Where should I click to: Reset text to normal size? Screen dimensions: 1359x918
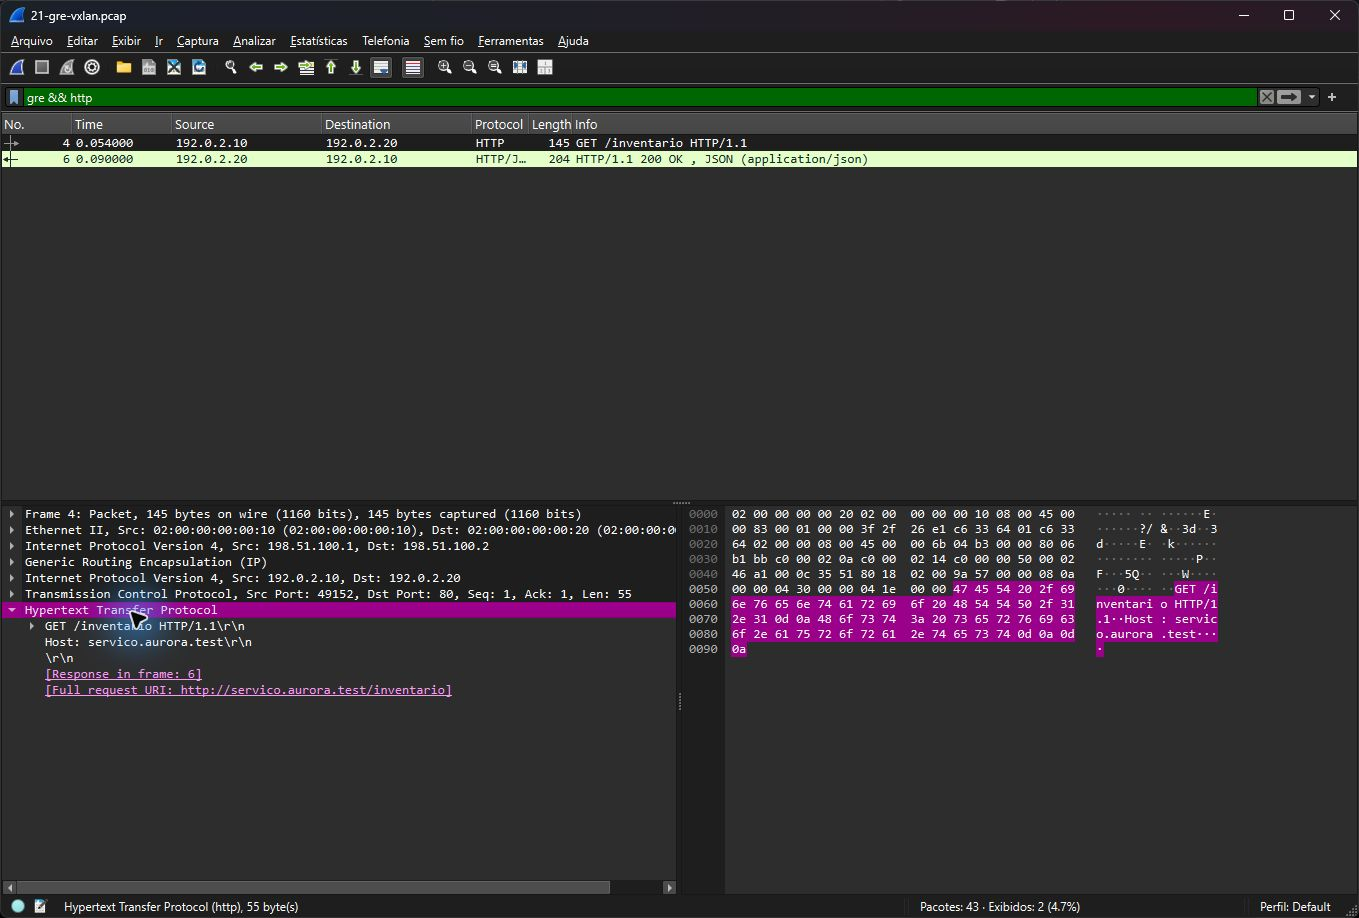(495, 67)
